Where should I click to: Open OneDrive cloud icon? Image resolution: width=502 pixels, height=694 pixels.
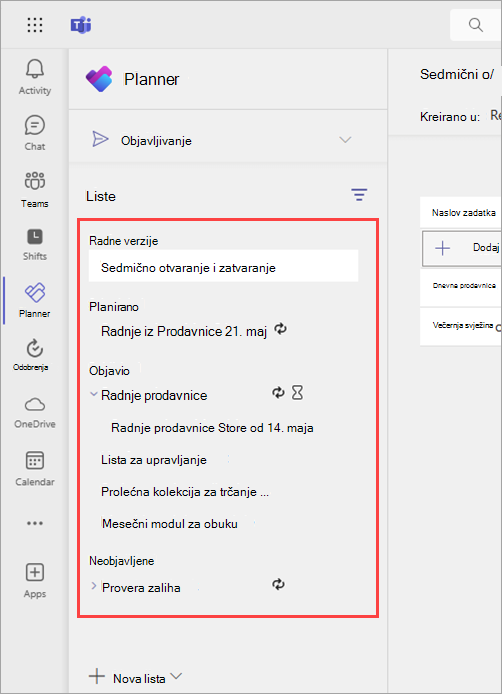[x=35, y=405]
